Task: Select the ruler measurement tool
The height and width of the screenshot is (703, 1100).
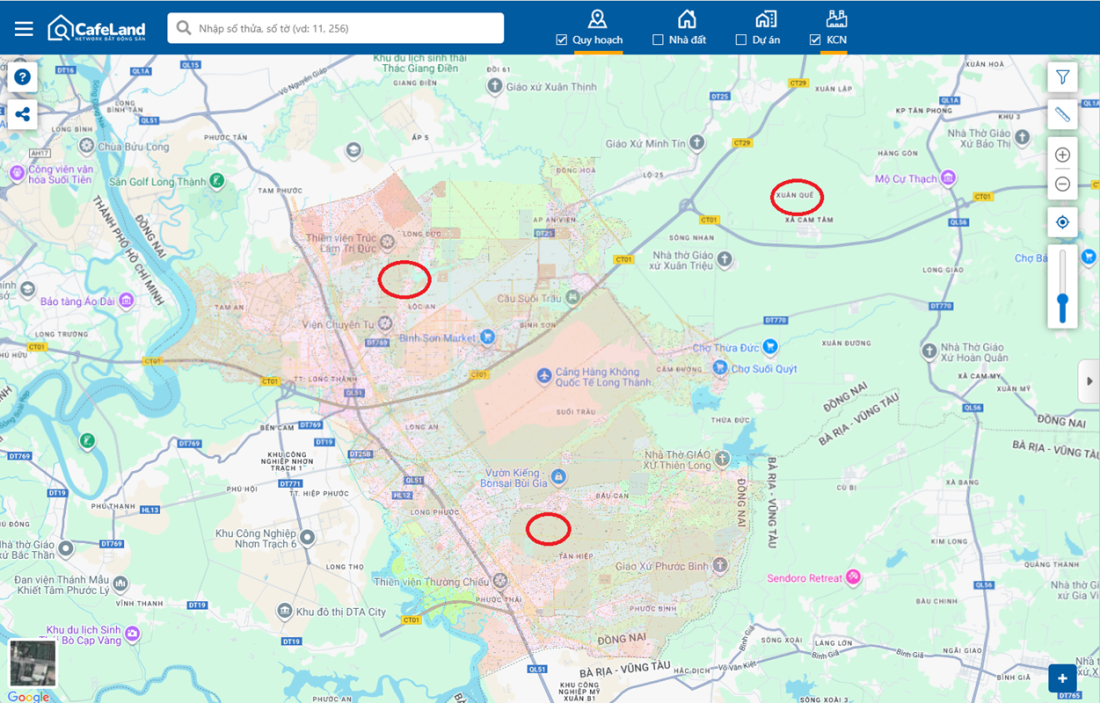Action: [1062, 115]
